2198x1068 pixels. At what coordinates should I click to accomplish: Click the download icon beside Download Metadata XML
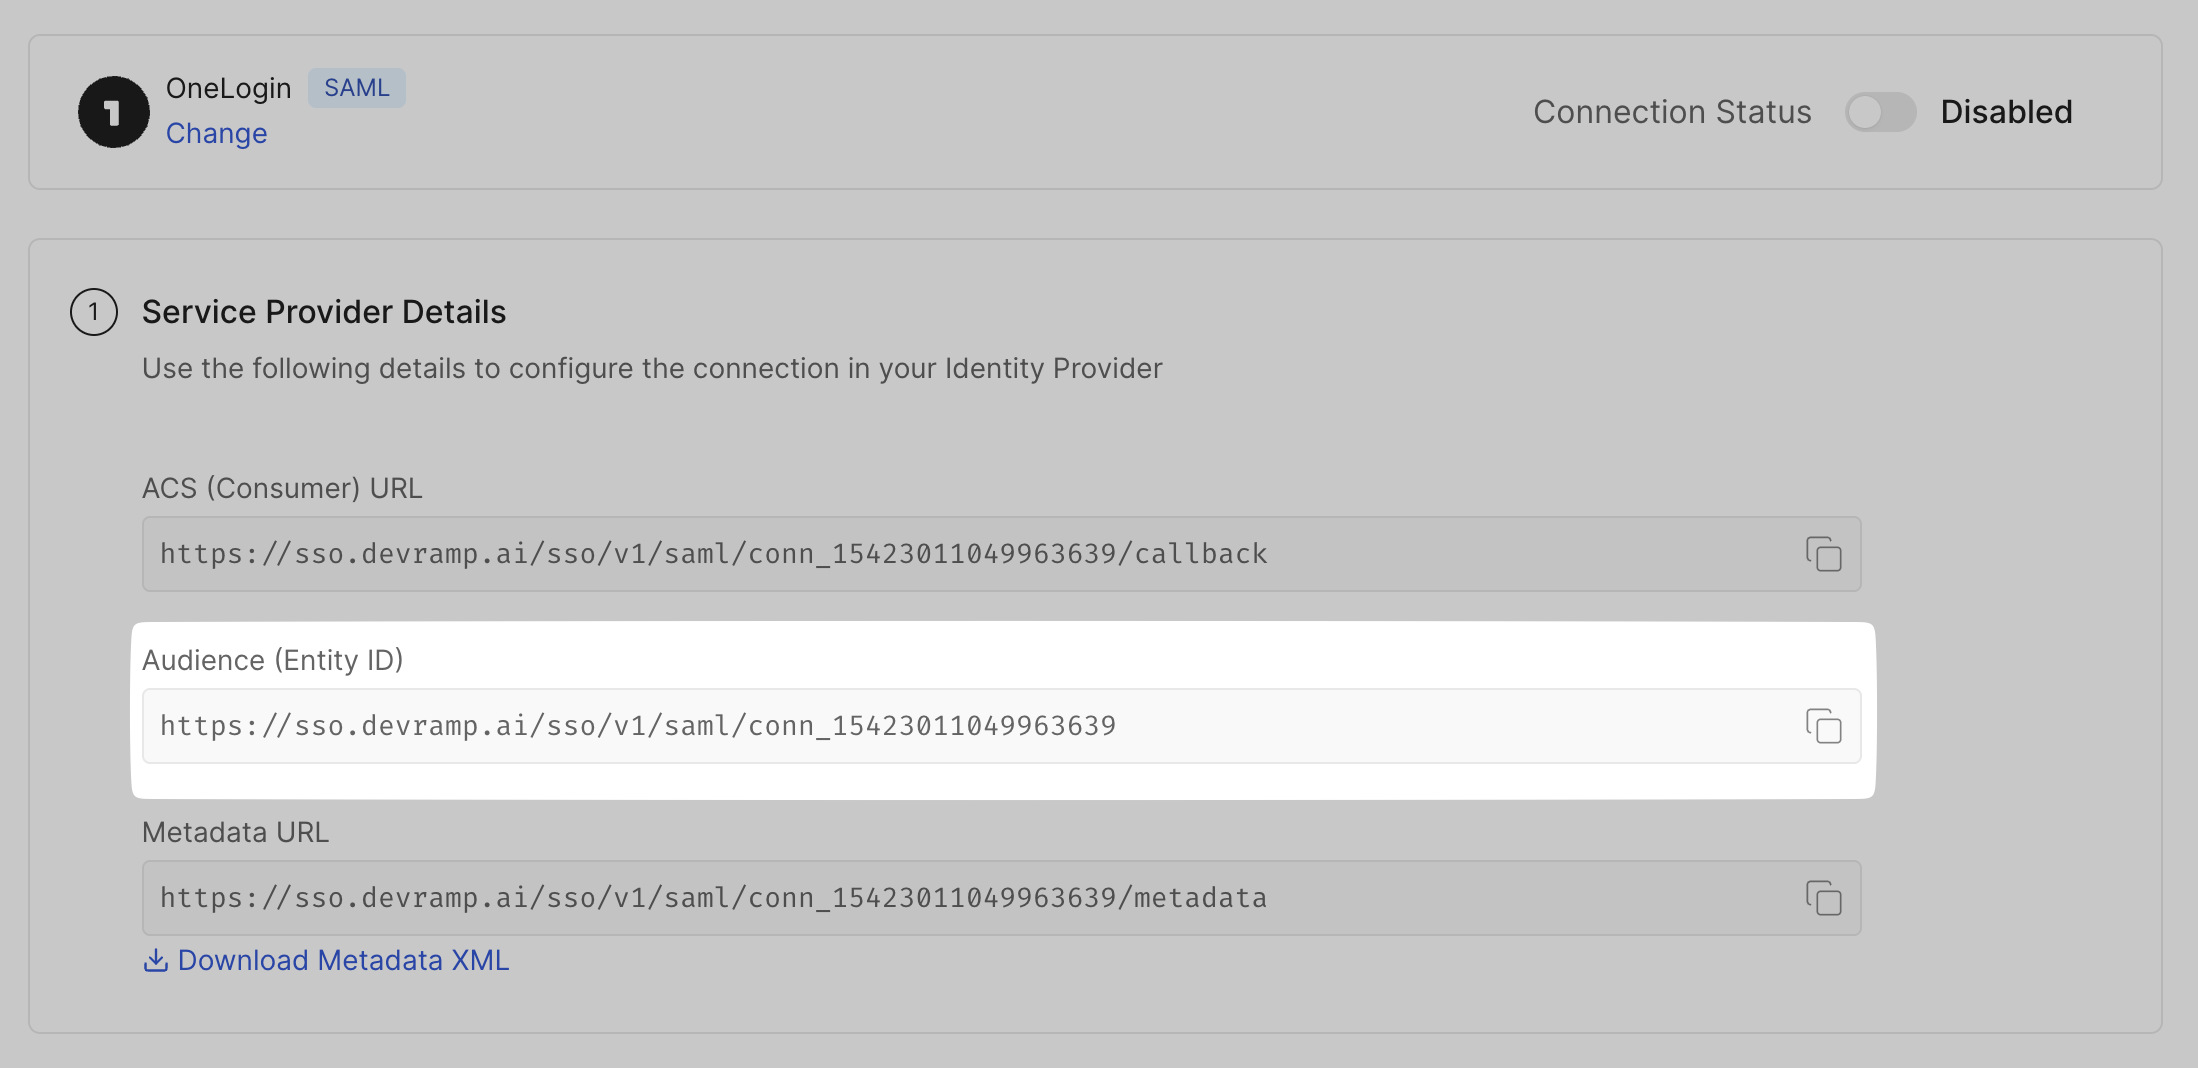(156, 960)
